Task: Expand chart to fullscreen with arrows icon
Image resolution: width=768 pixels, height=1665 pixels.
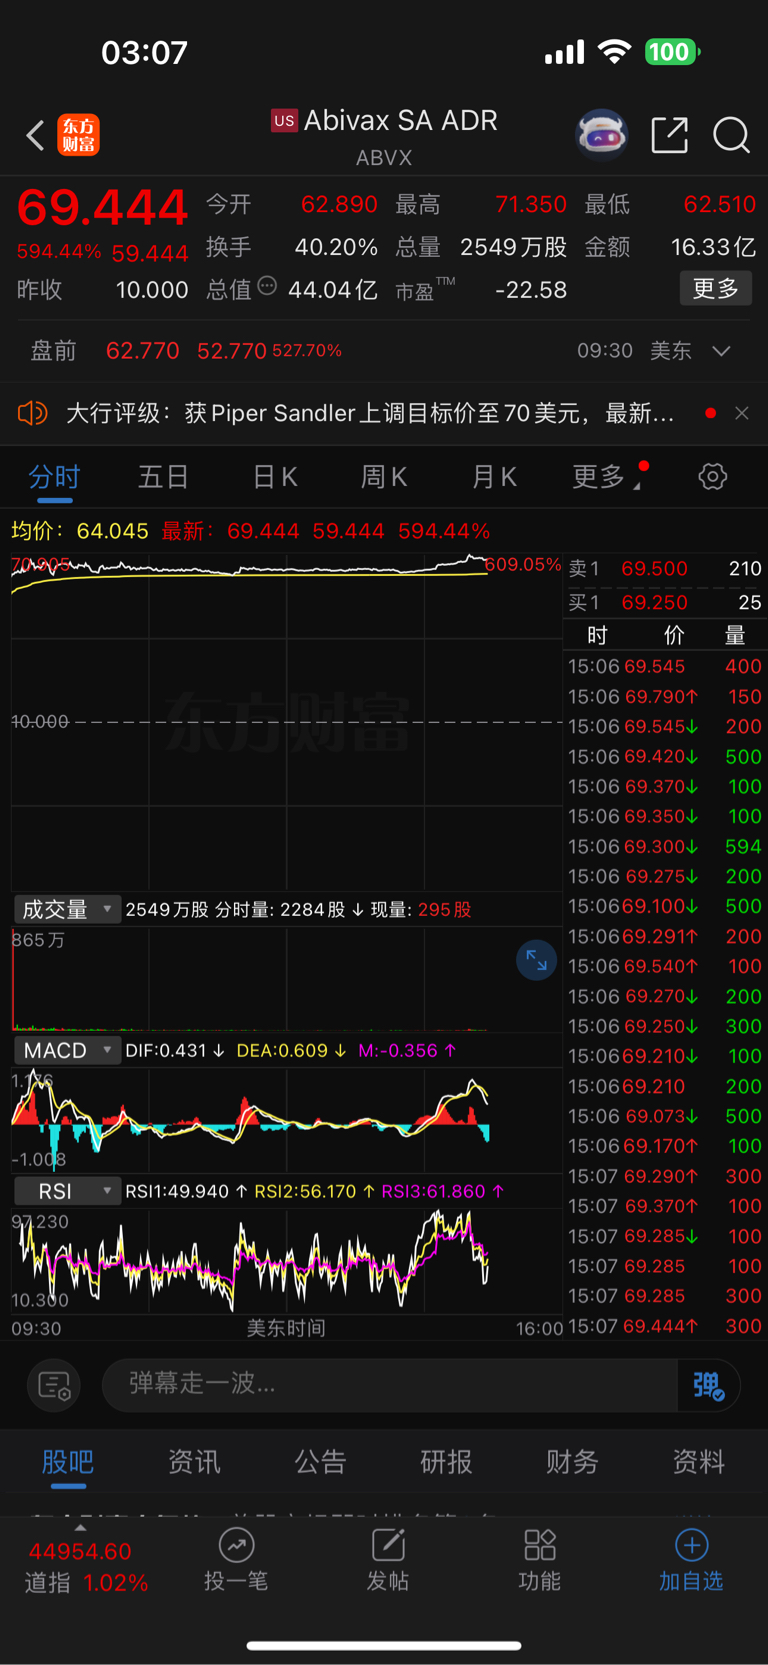Action: click(536, 960)
